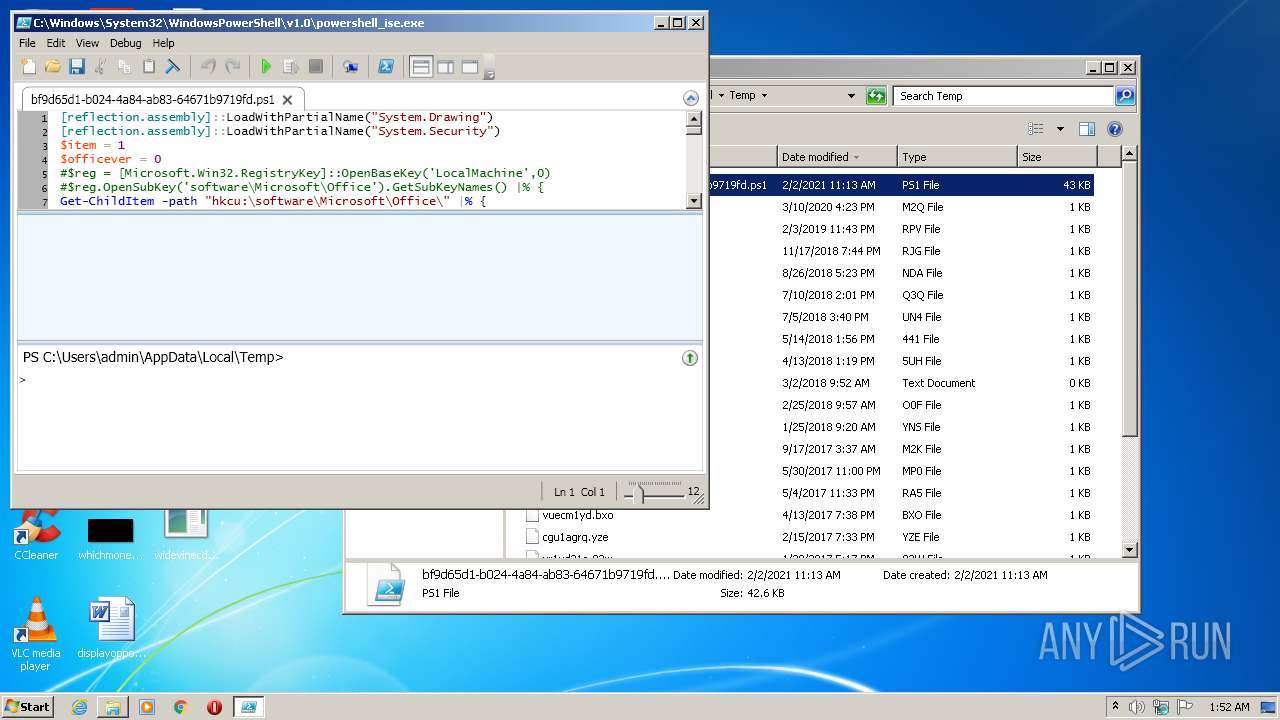The image size is (1280, 720).
Task: Click the Save script icon
Action: coord(77,67)
